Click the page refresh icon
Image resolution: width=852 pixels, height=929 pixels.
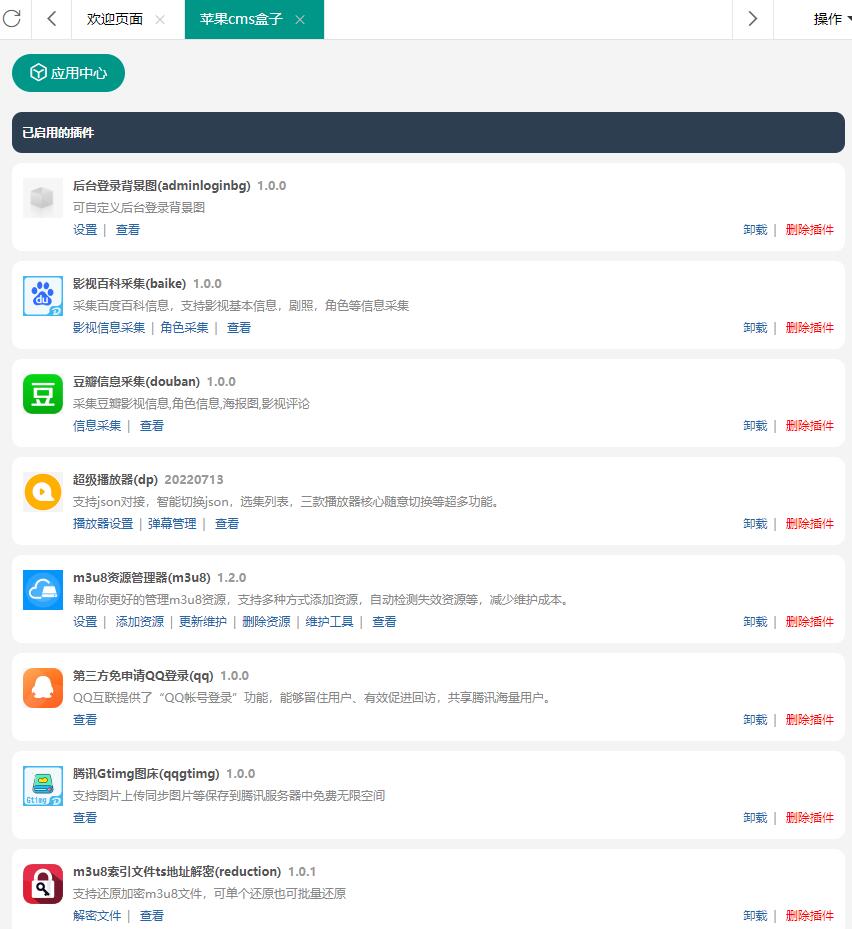[11, 18]
